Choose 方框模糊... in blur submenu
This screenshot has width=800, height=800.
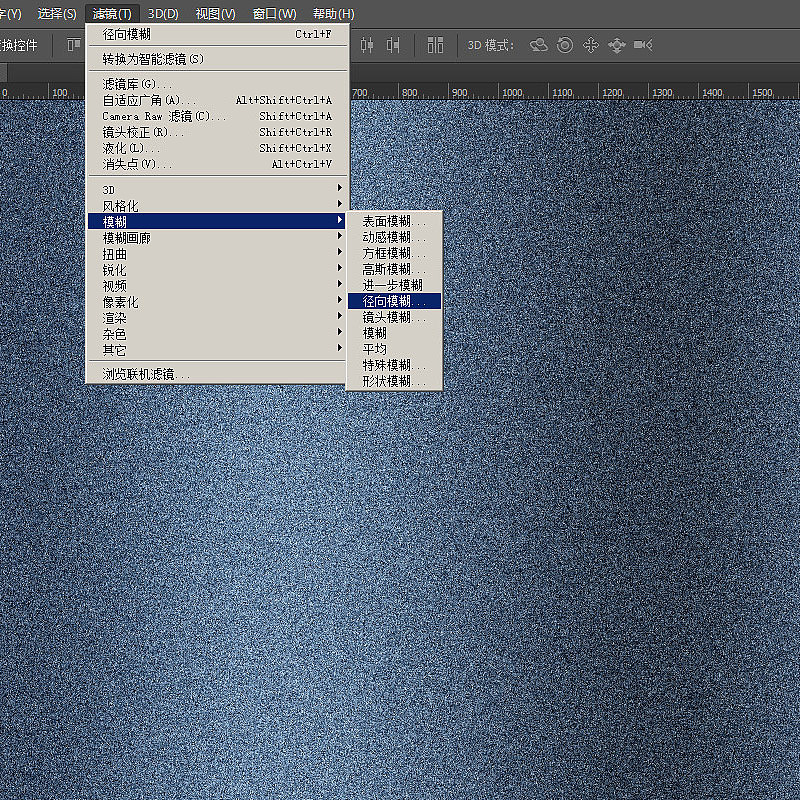pos(394,253)
